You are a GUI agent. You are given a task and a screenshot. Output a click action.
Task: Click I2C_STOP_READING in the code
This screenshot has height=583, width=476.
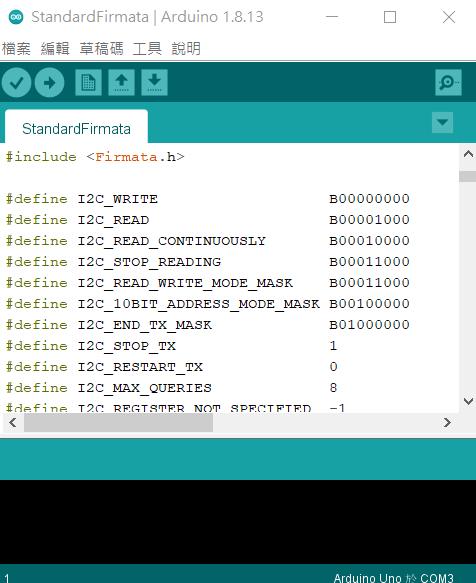tap(149, 262)
